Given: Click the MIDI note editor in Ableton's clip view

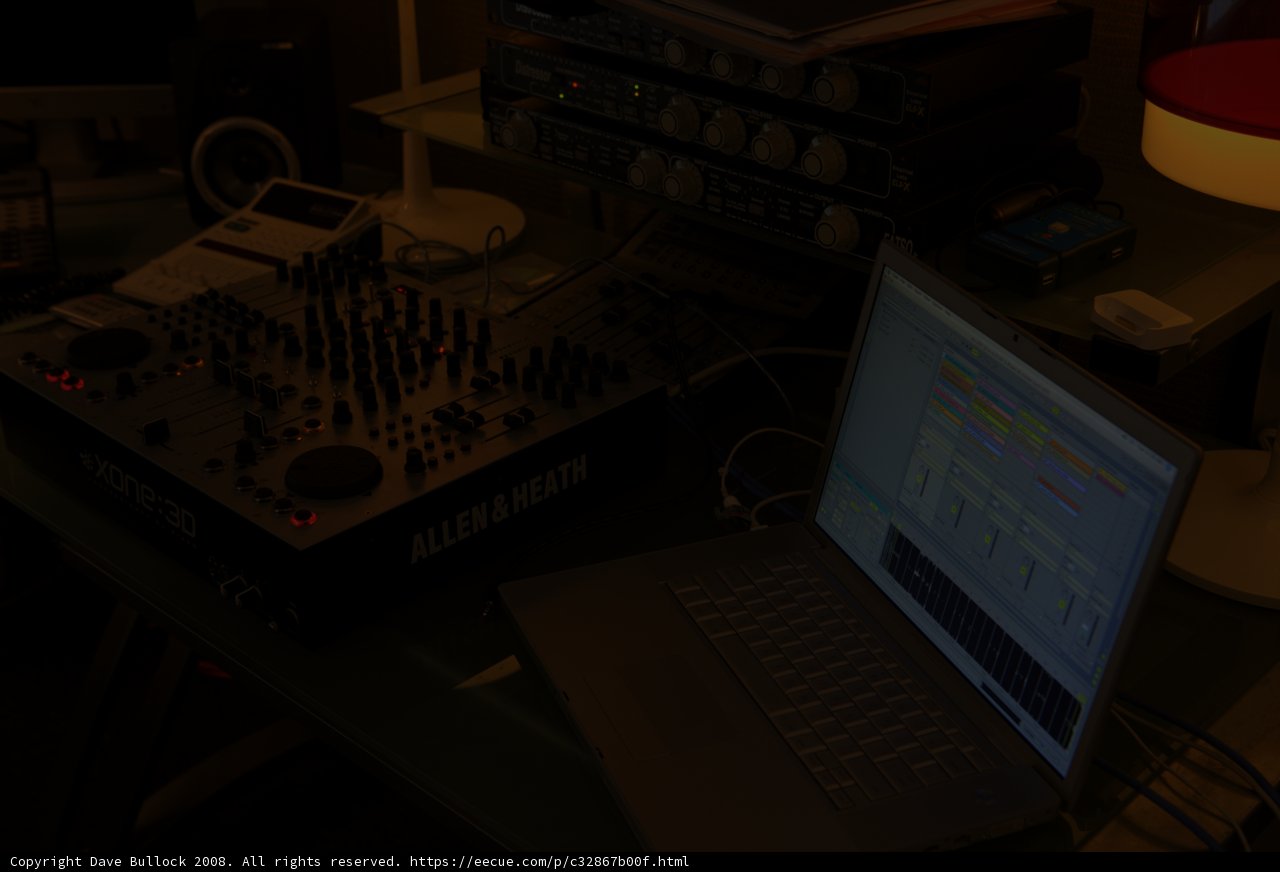Looking at the screenshot, I should click(x=979, y=633).
